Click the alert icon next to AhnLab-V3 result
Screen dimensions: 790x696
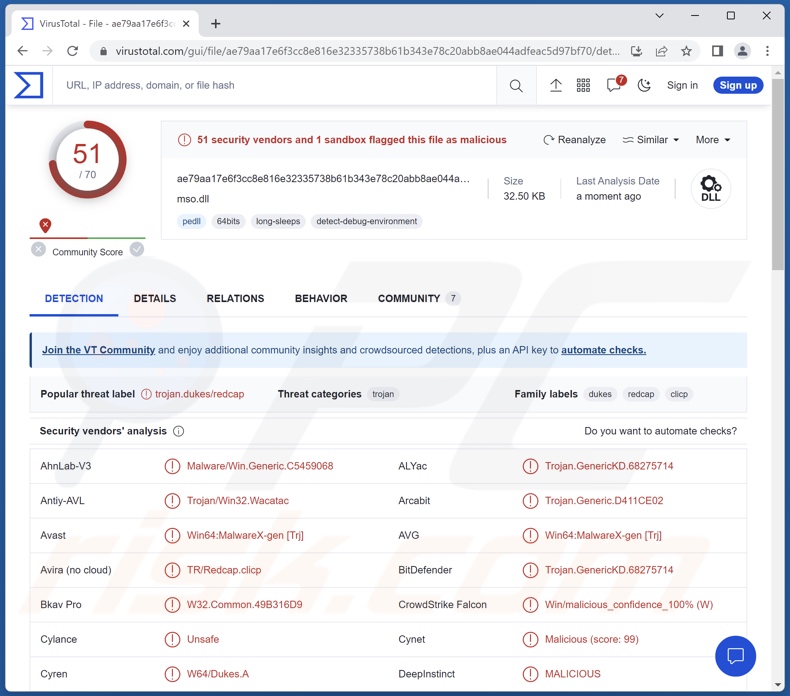click(x=172, y=466)
